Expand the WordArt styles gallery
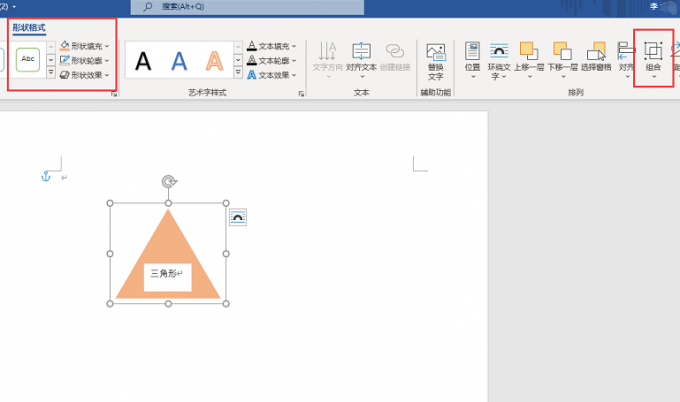This screenshot has height=402, width=680. [x=238, y=73]
